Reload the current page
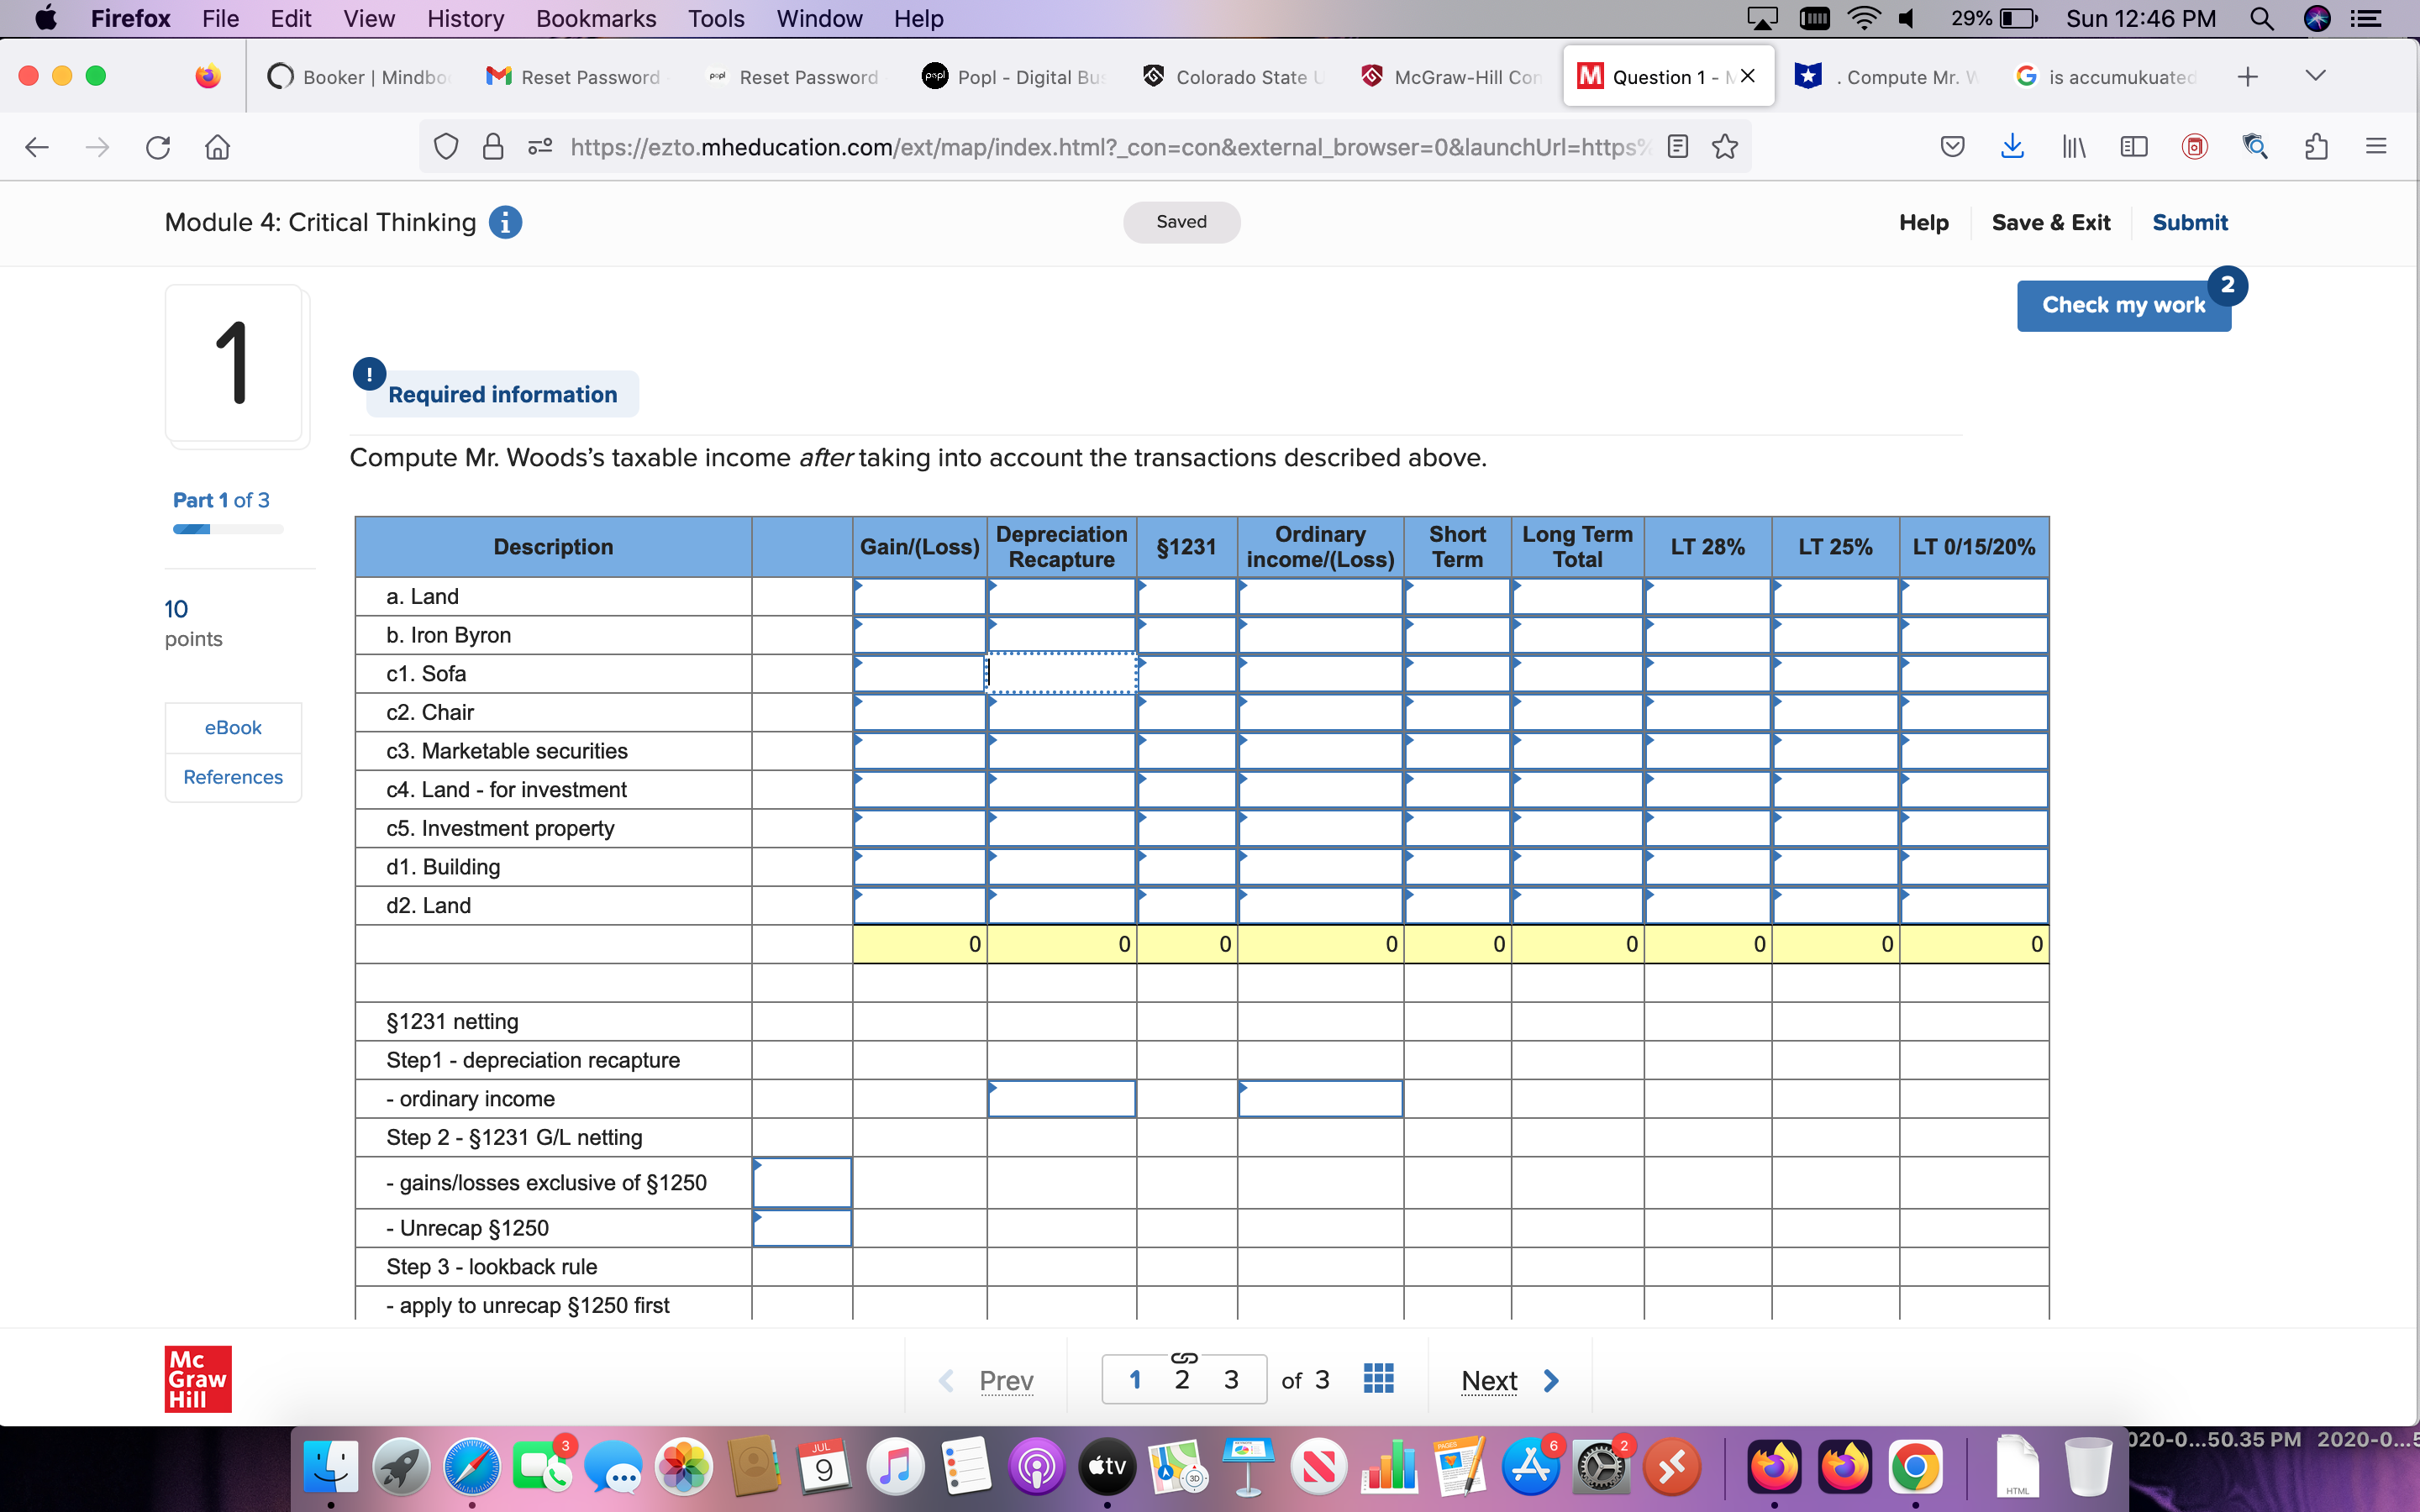Viewport: 2420px width, 1512px height. (x=158, y=147)
